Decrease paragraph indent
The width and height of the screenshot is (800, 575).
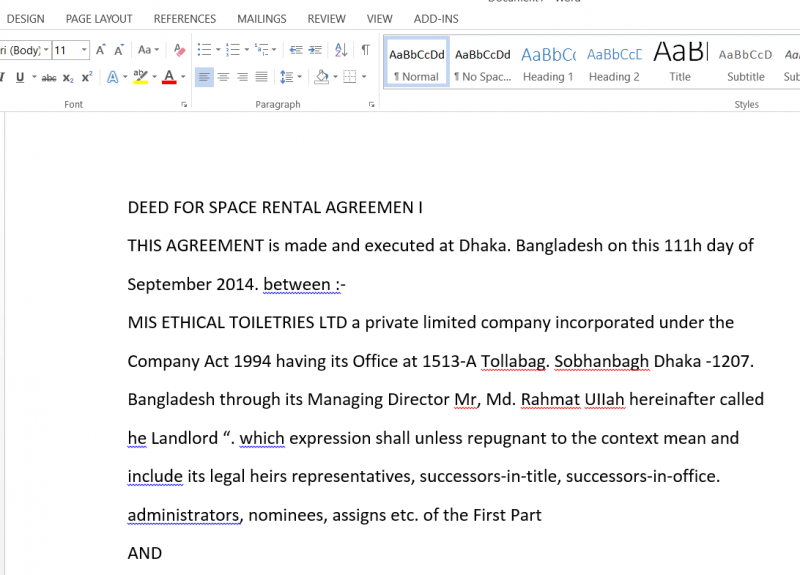point(296,50)
